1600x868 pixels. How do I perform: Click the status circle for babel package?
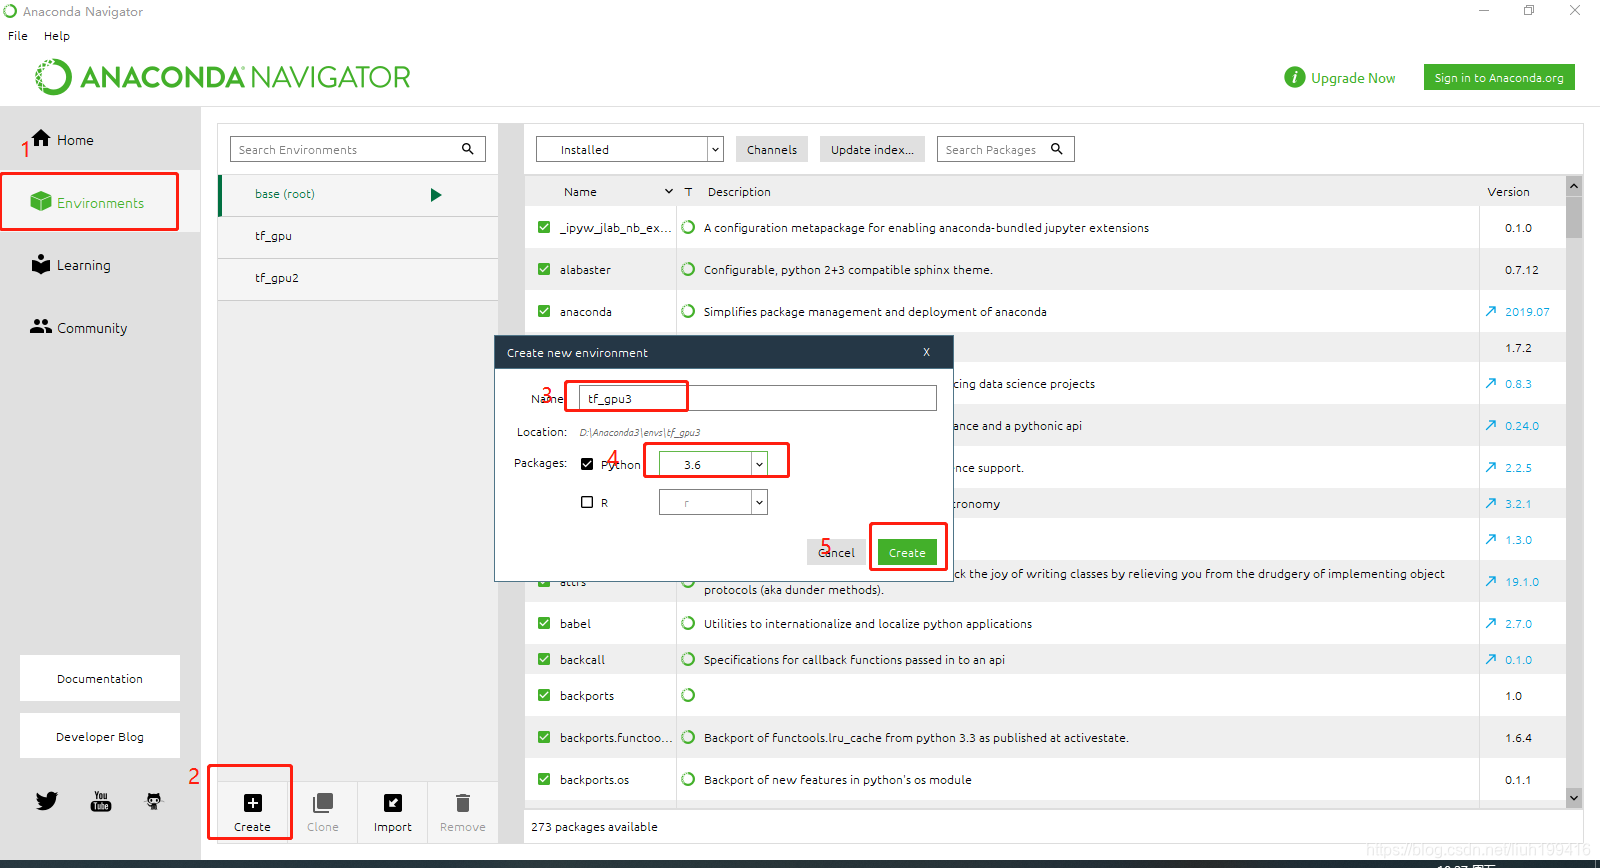(688, 623)
